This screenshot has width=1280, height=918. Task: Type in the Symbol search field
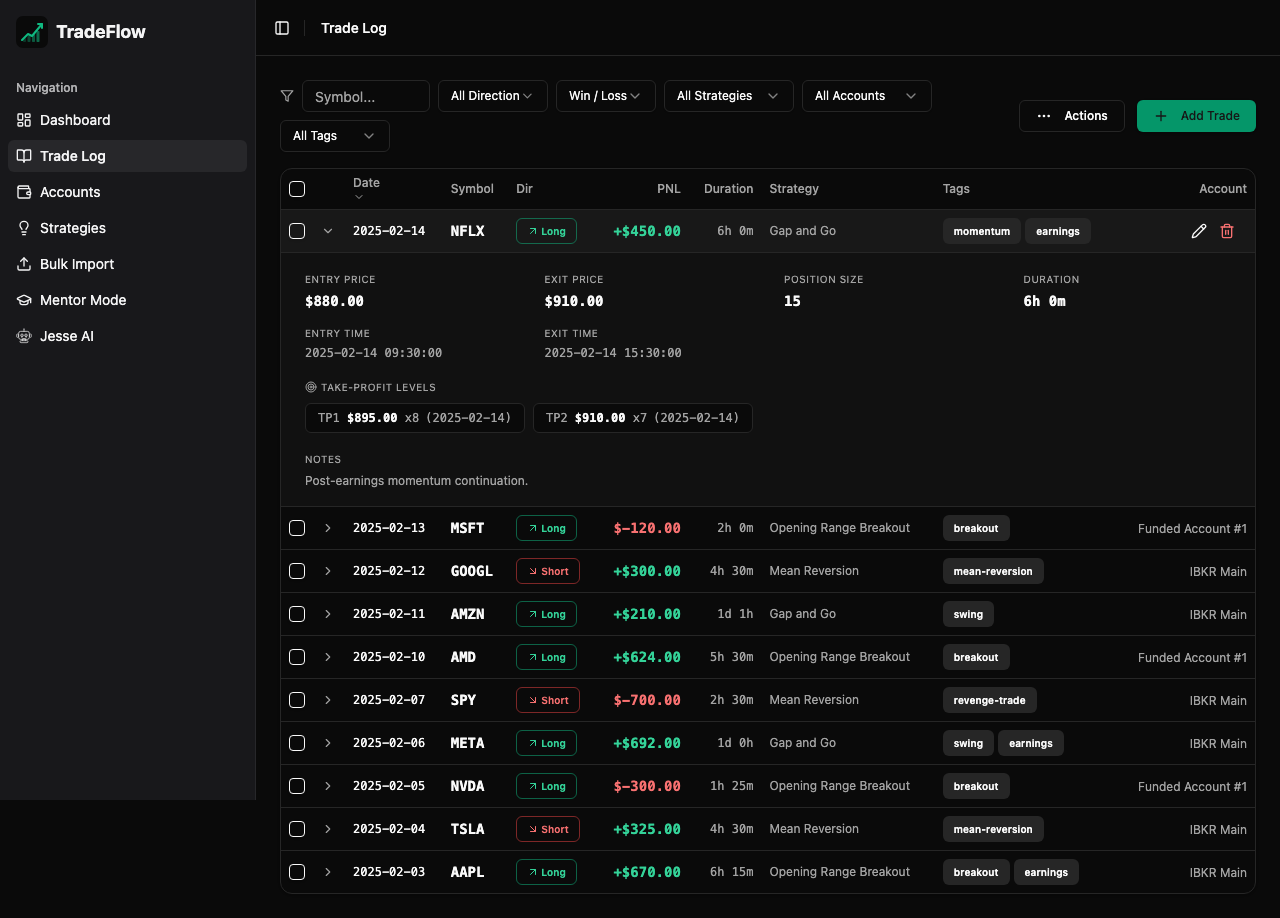[365, 95]
